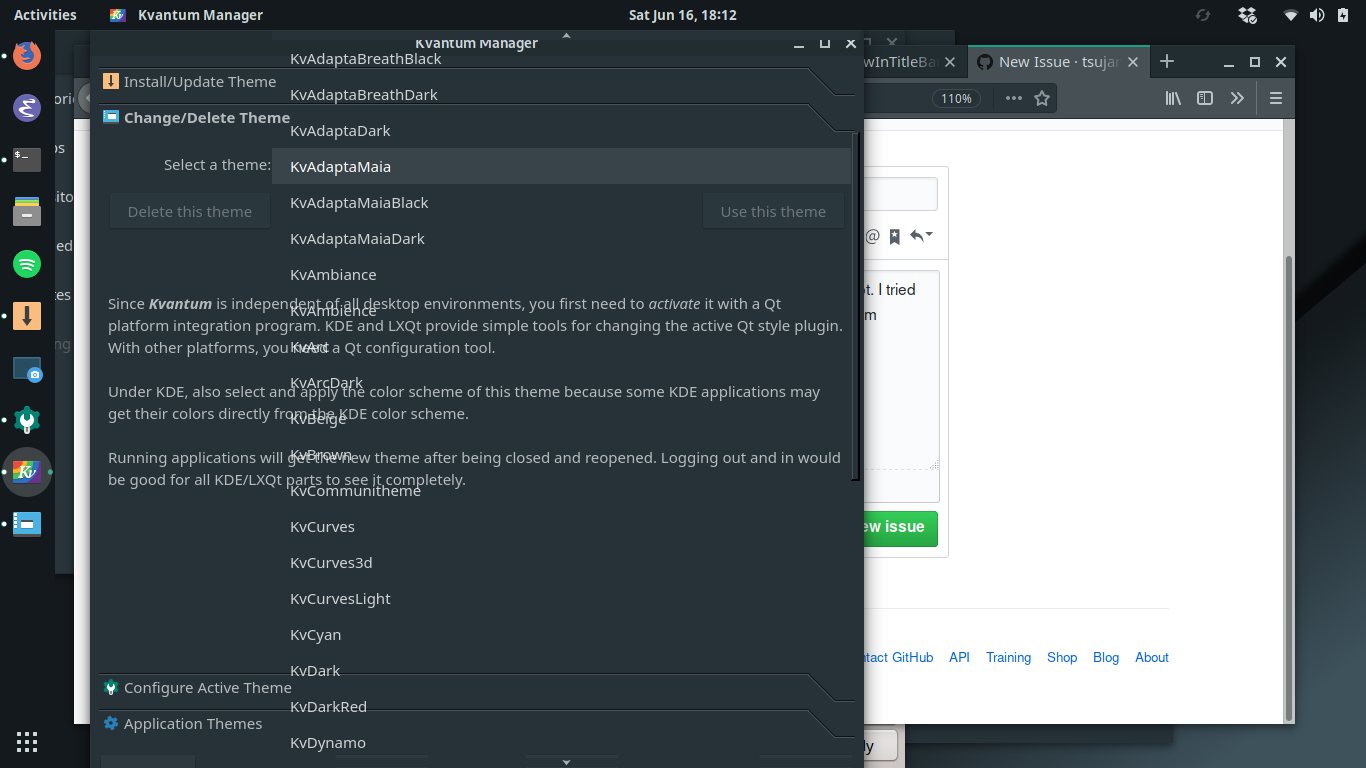1366x768 pixels.
Task: Select KvArcDark from the theme list
Action: (x=327, y=382)
